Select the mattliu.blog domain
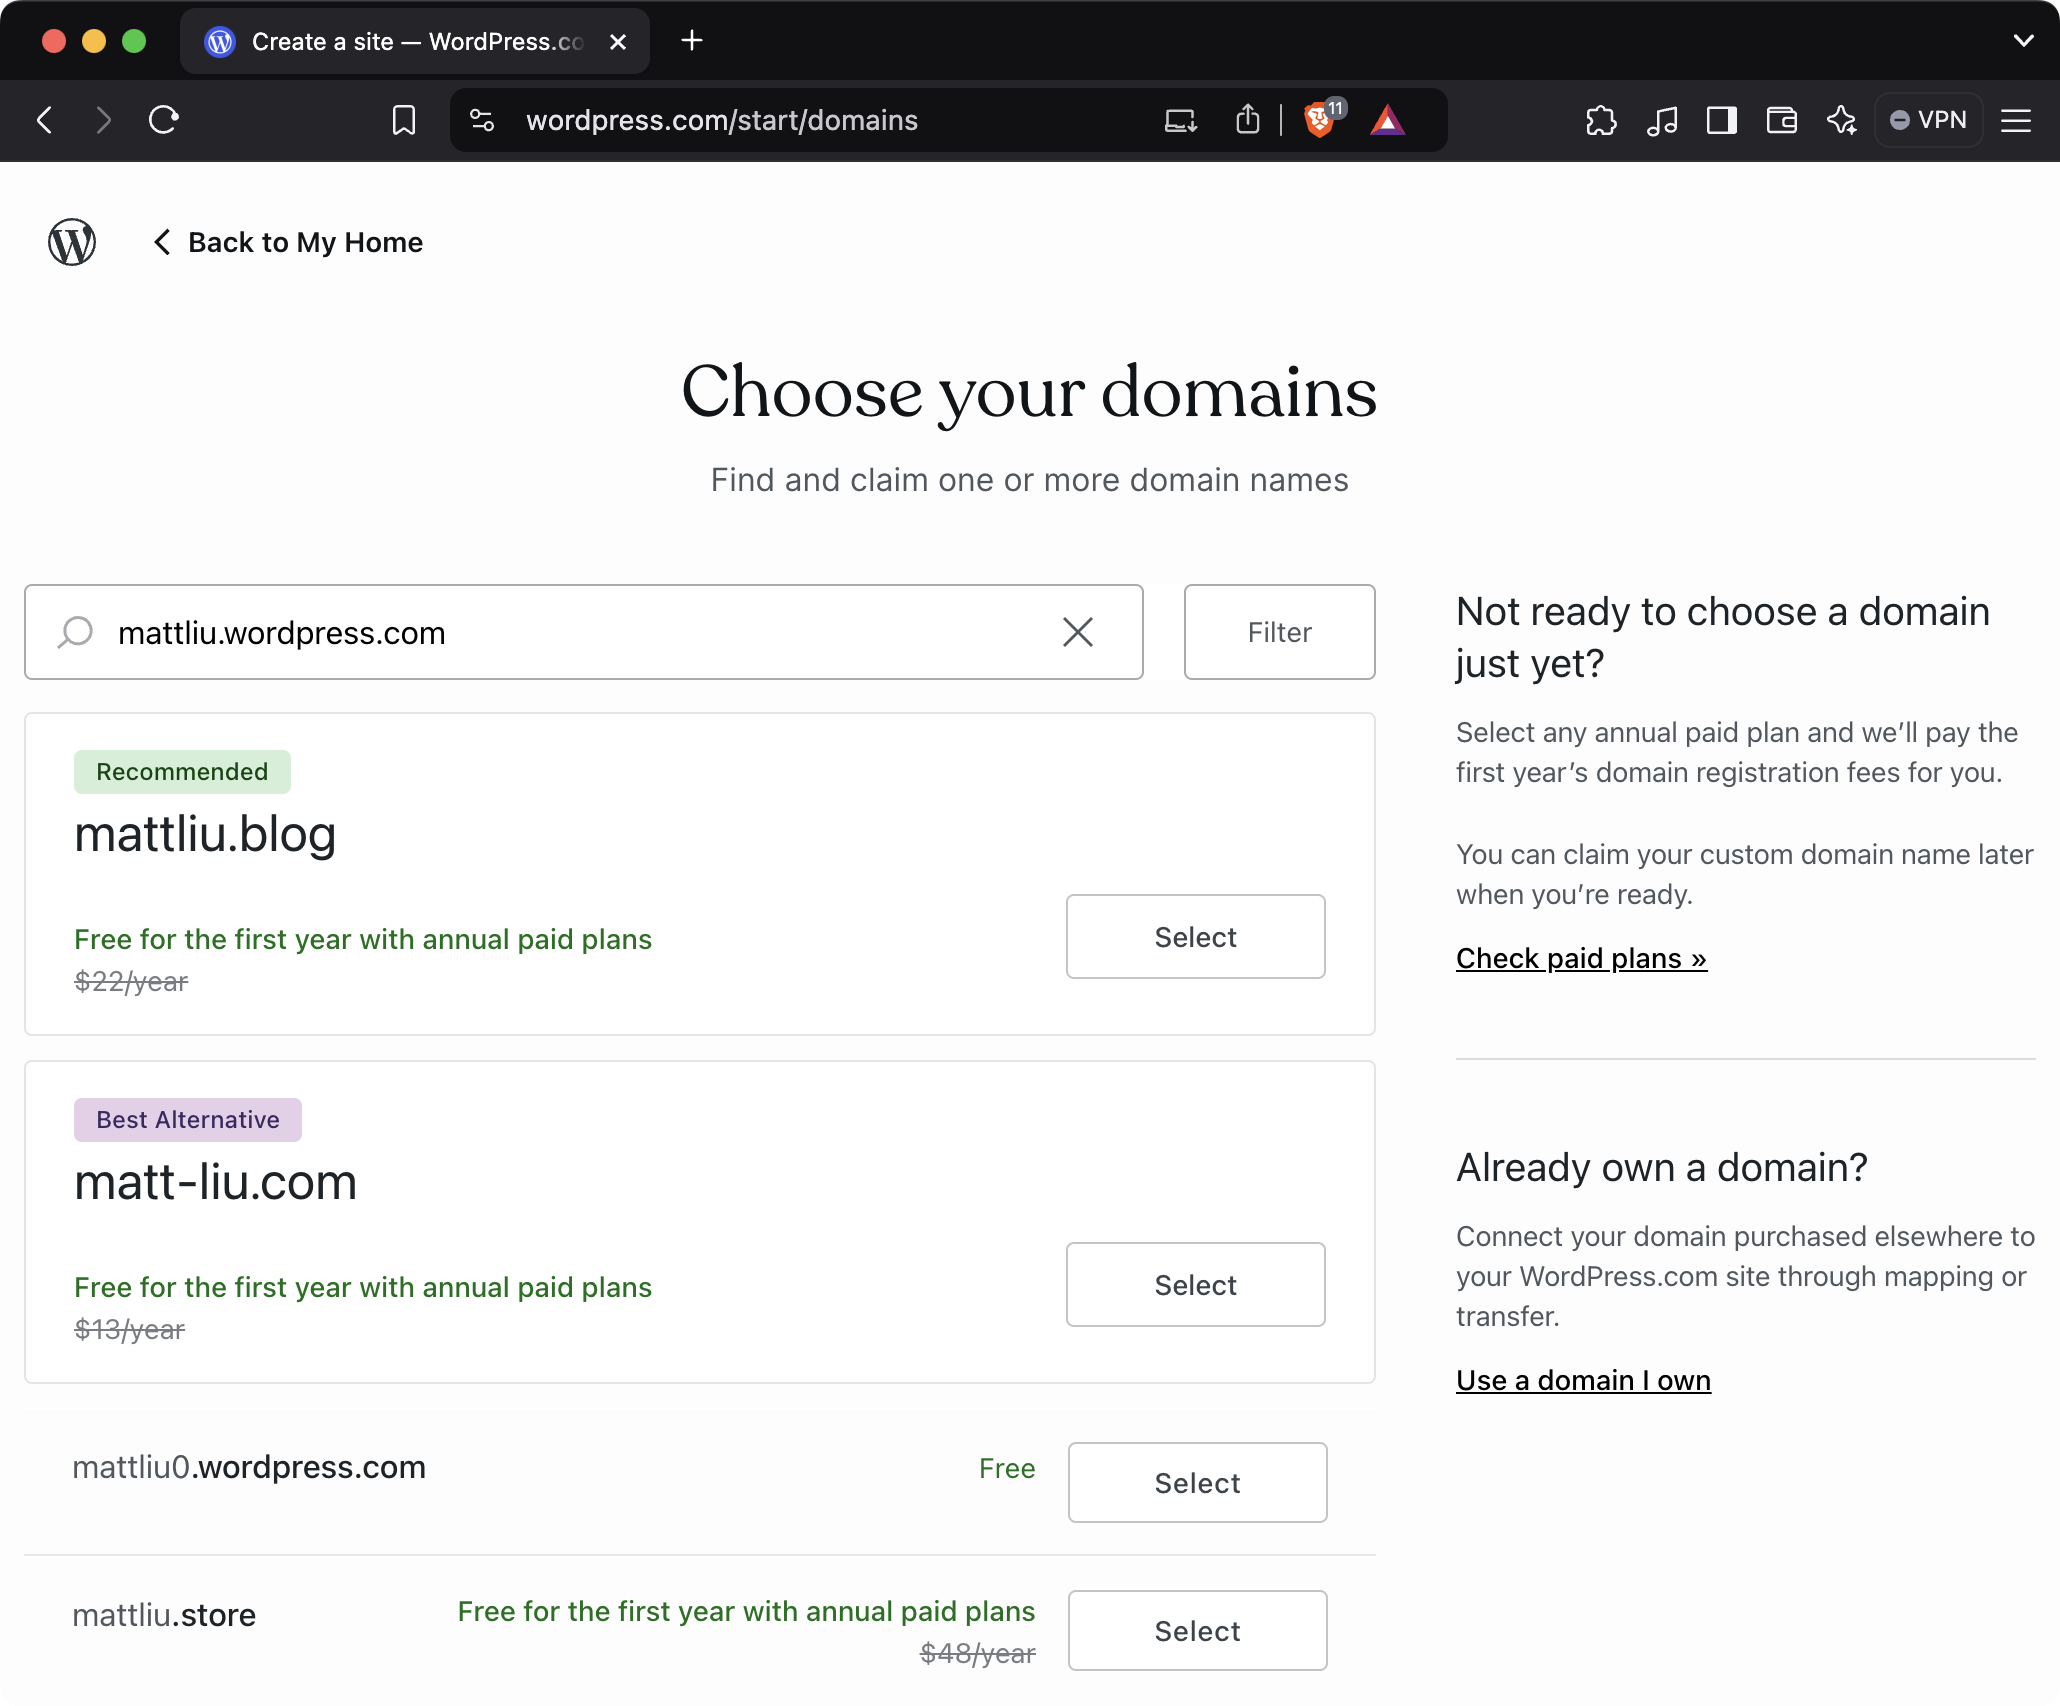 1195,936
